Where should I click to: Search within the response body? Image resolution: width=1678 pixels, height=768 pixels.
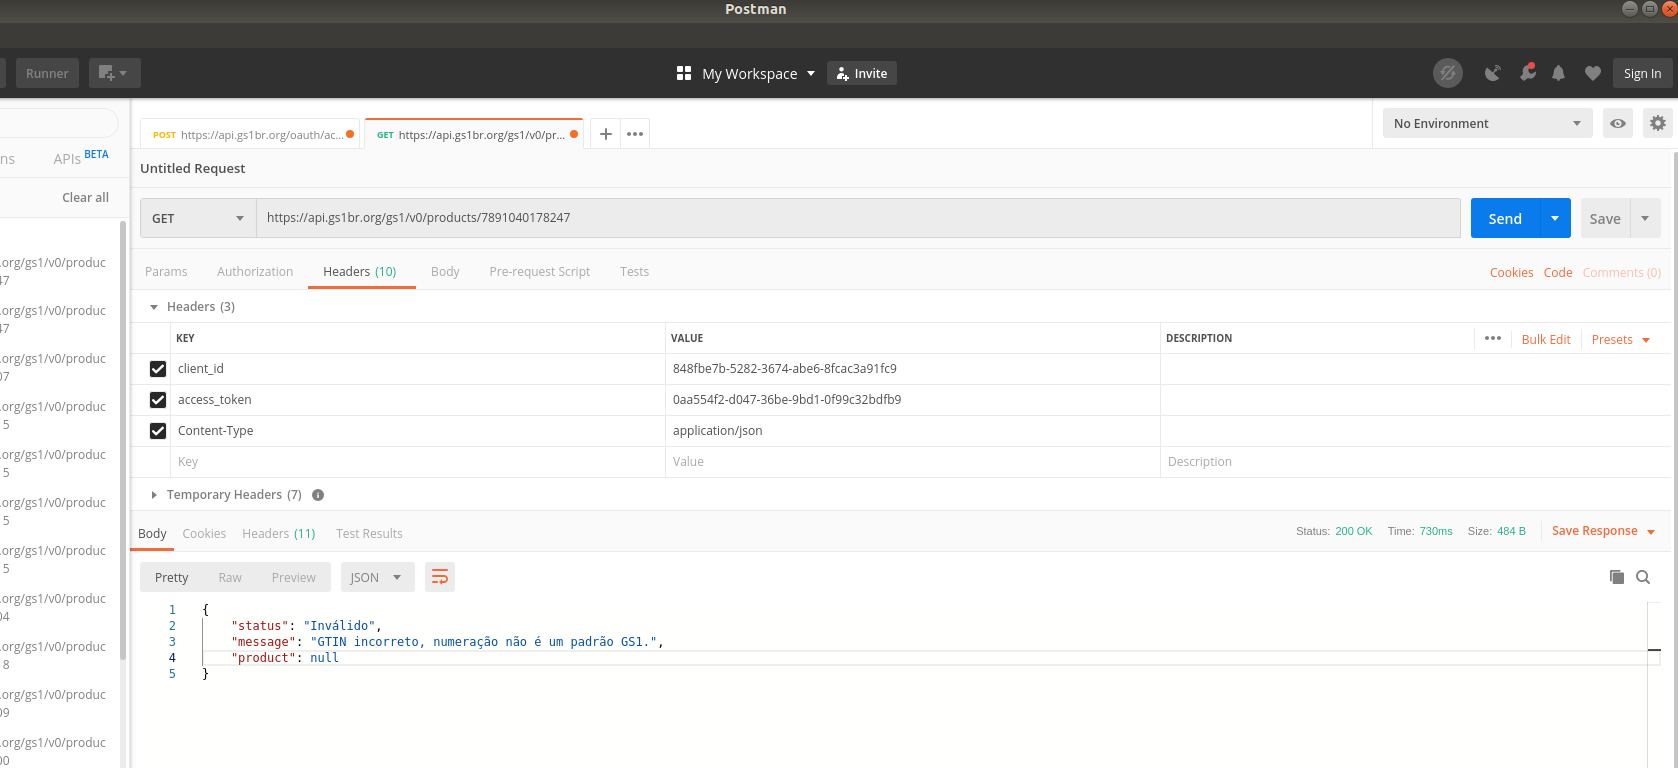click(1642, 577)
